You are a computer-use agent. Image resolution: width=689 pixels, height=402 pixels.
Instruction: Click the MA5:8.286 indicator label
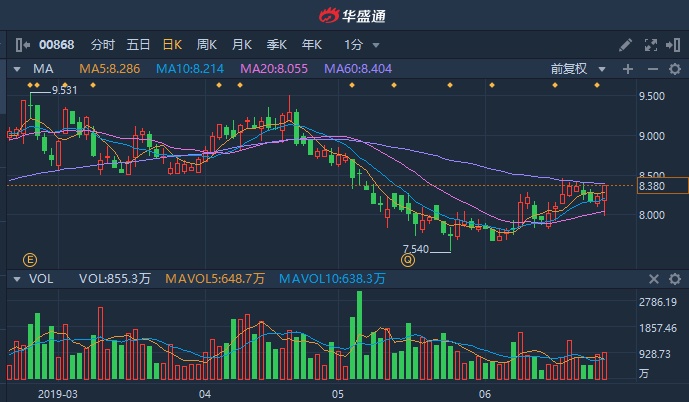pos(110,69)
